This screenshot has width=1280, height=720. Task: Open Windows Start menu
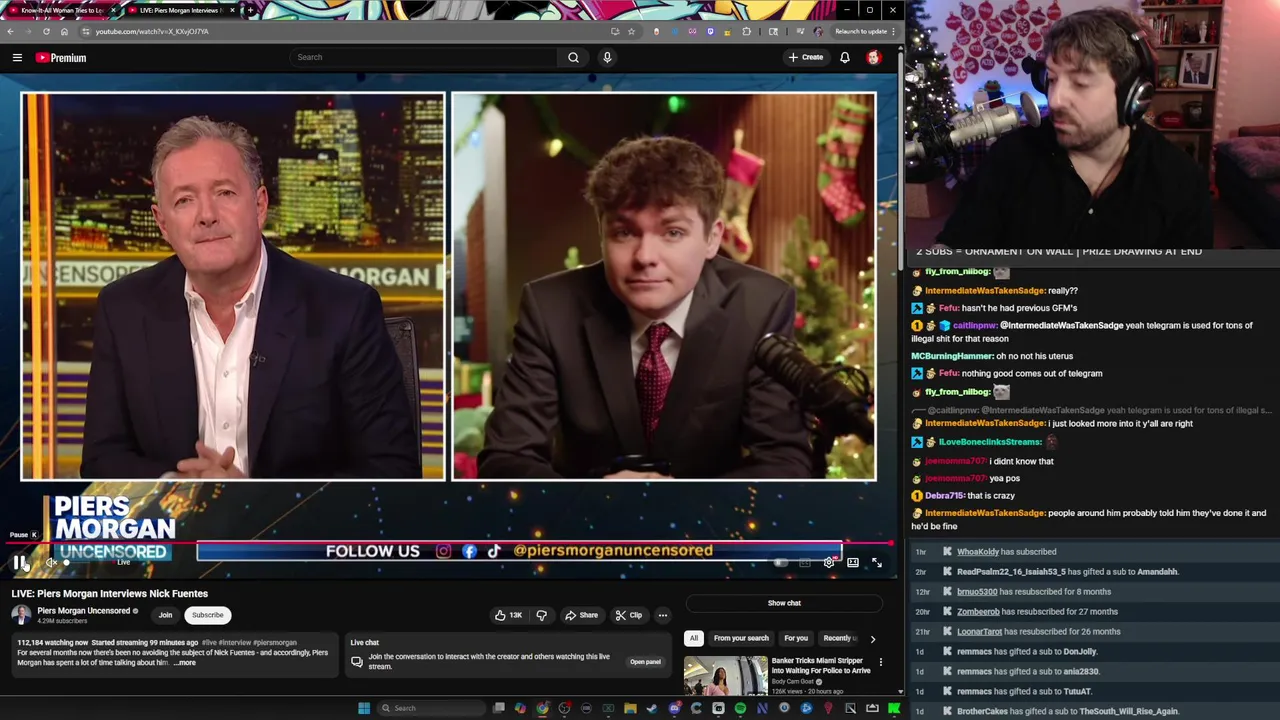[x=364, y=708]
